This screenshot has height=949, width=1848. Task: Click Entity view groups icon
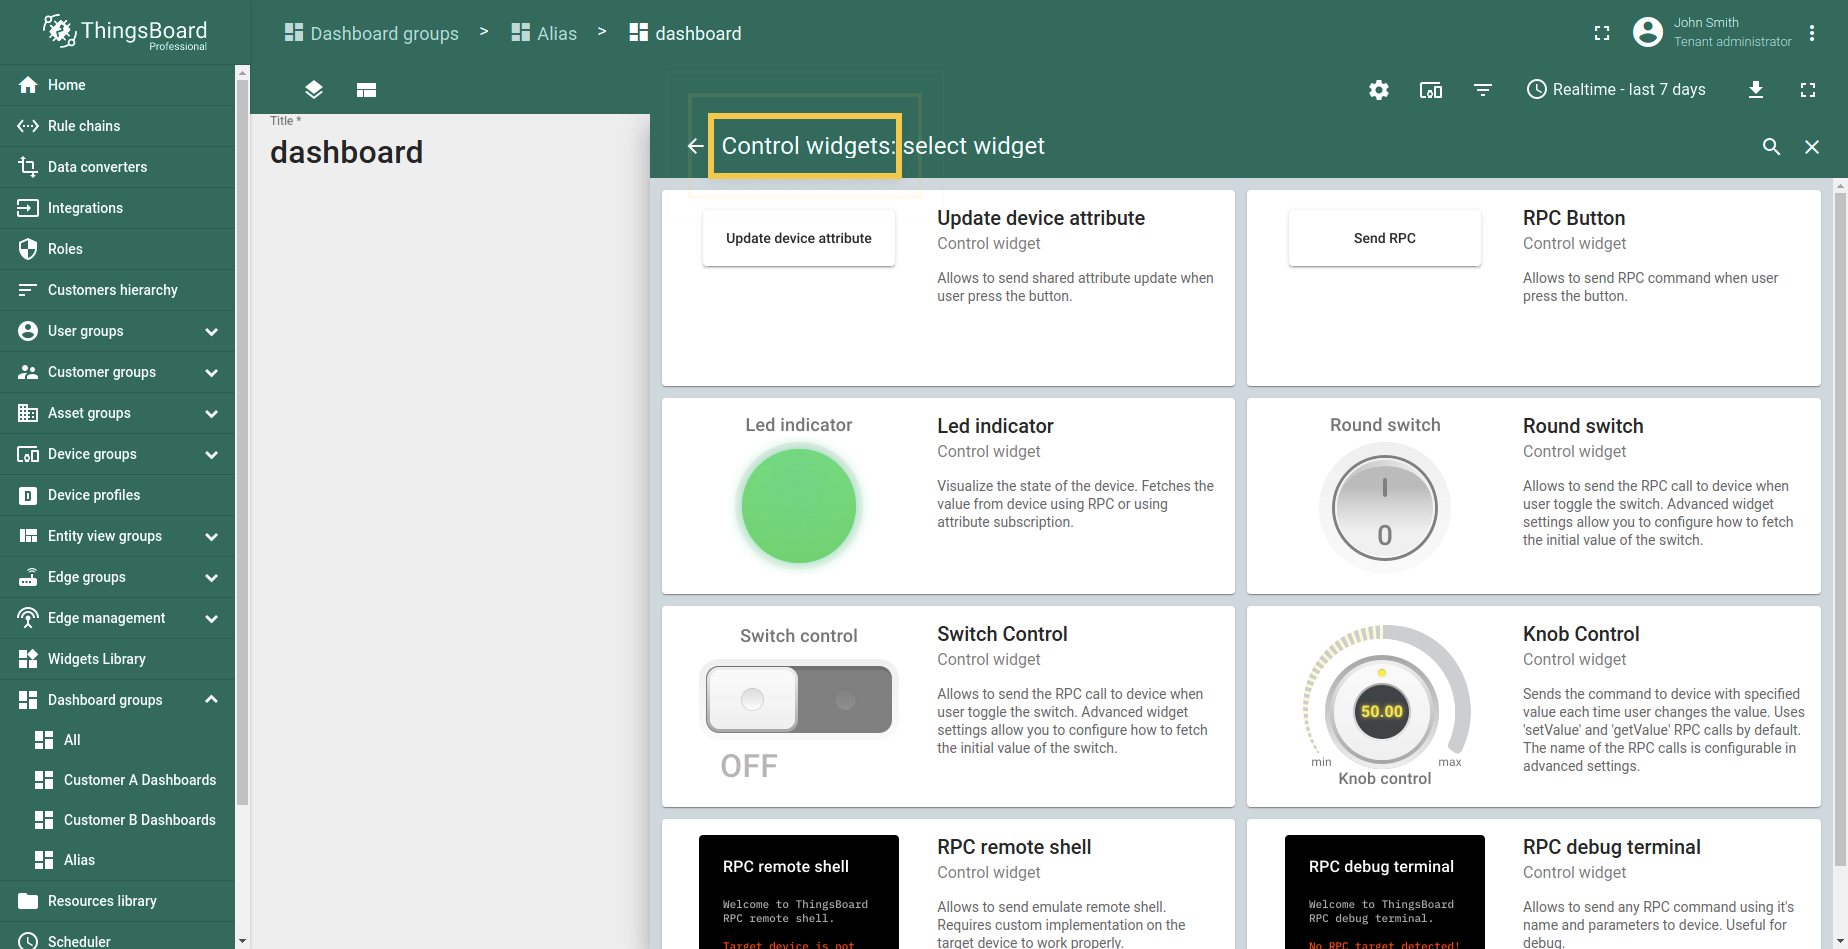pyautogui.click(x=28, y=536)
